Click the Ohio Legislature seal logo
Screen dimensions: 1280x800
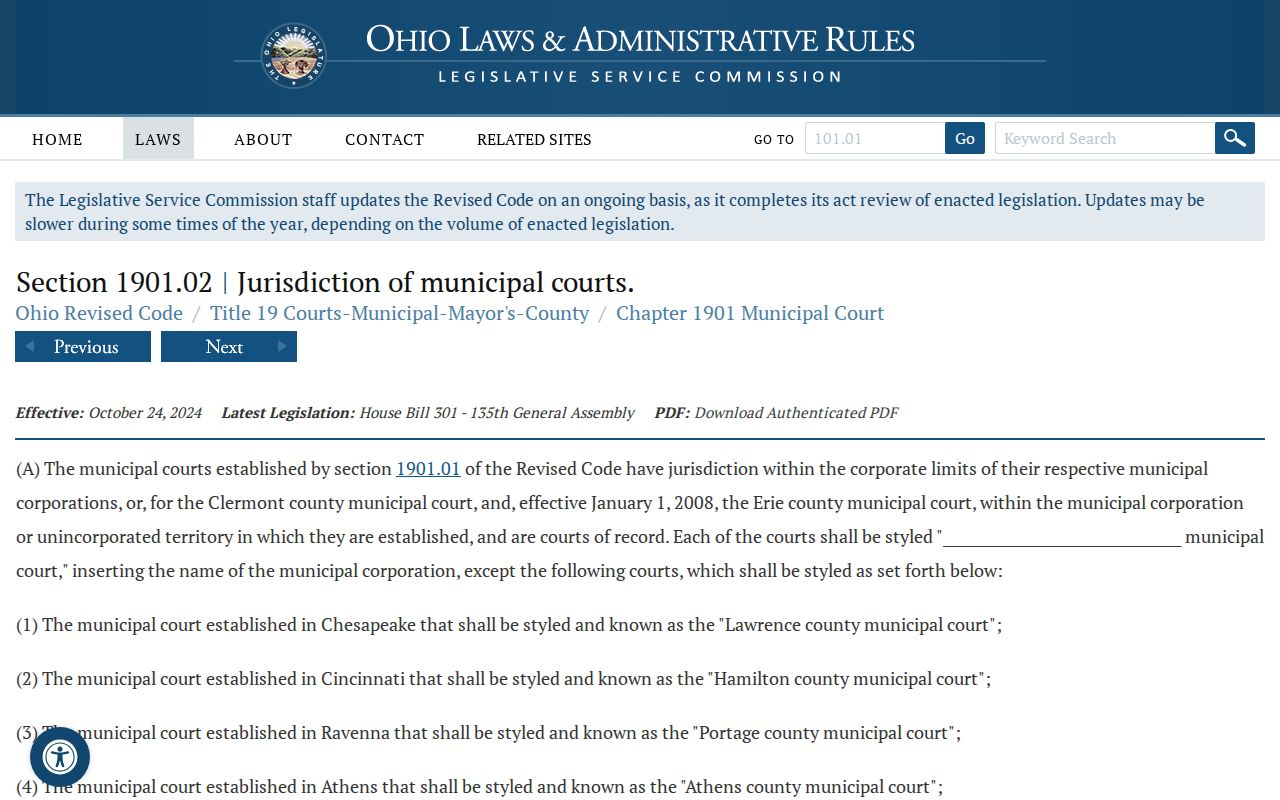294,56
